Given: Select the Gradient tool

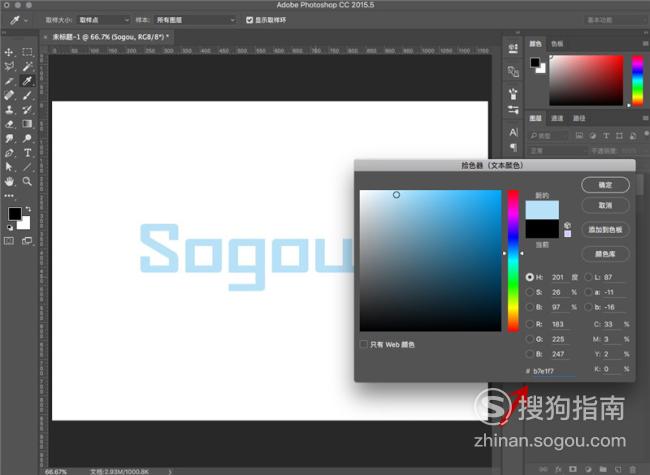Looking at the screenshot, I should (x=27, y=124).
